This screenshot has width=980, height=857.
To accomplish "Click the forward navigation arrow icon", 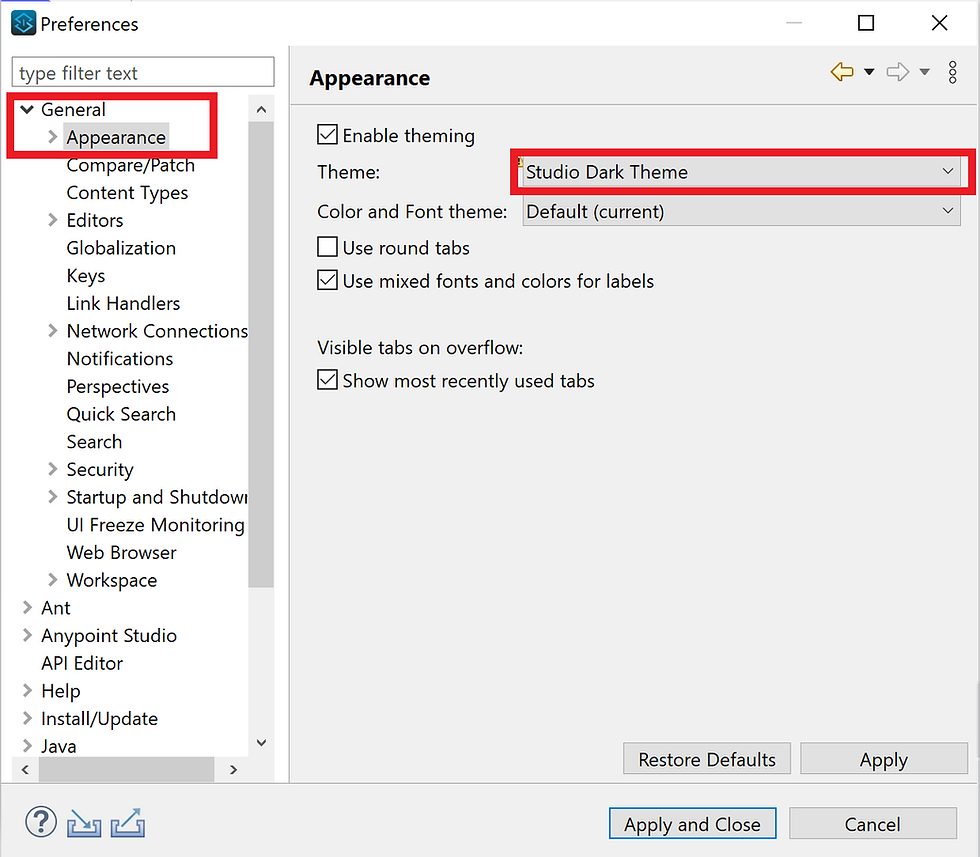I will pos(898,72).
